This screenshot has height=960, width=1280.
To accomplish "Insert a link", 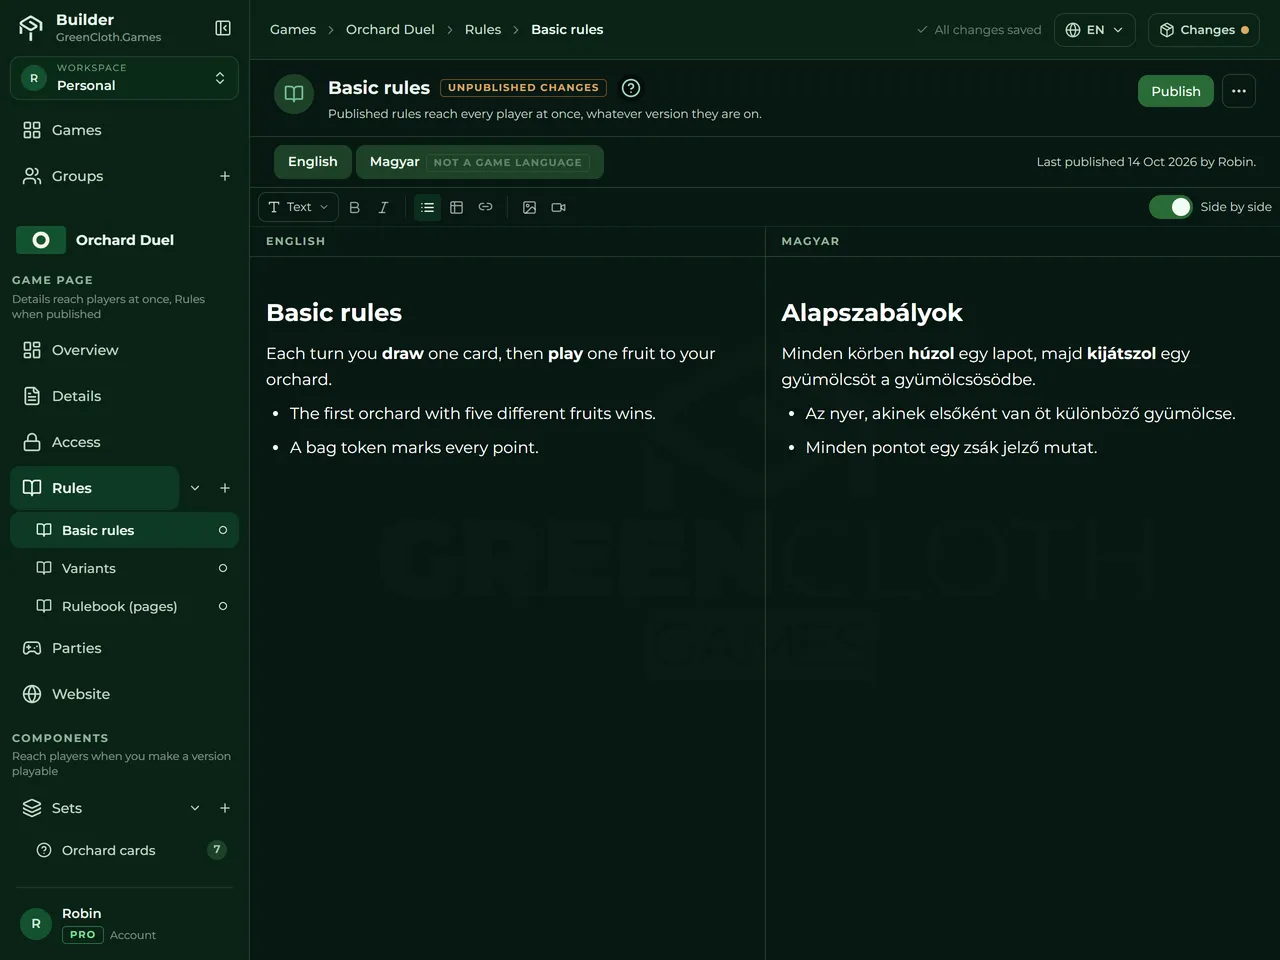I will point(486,207).
